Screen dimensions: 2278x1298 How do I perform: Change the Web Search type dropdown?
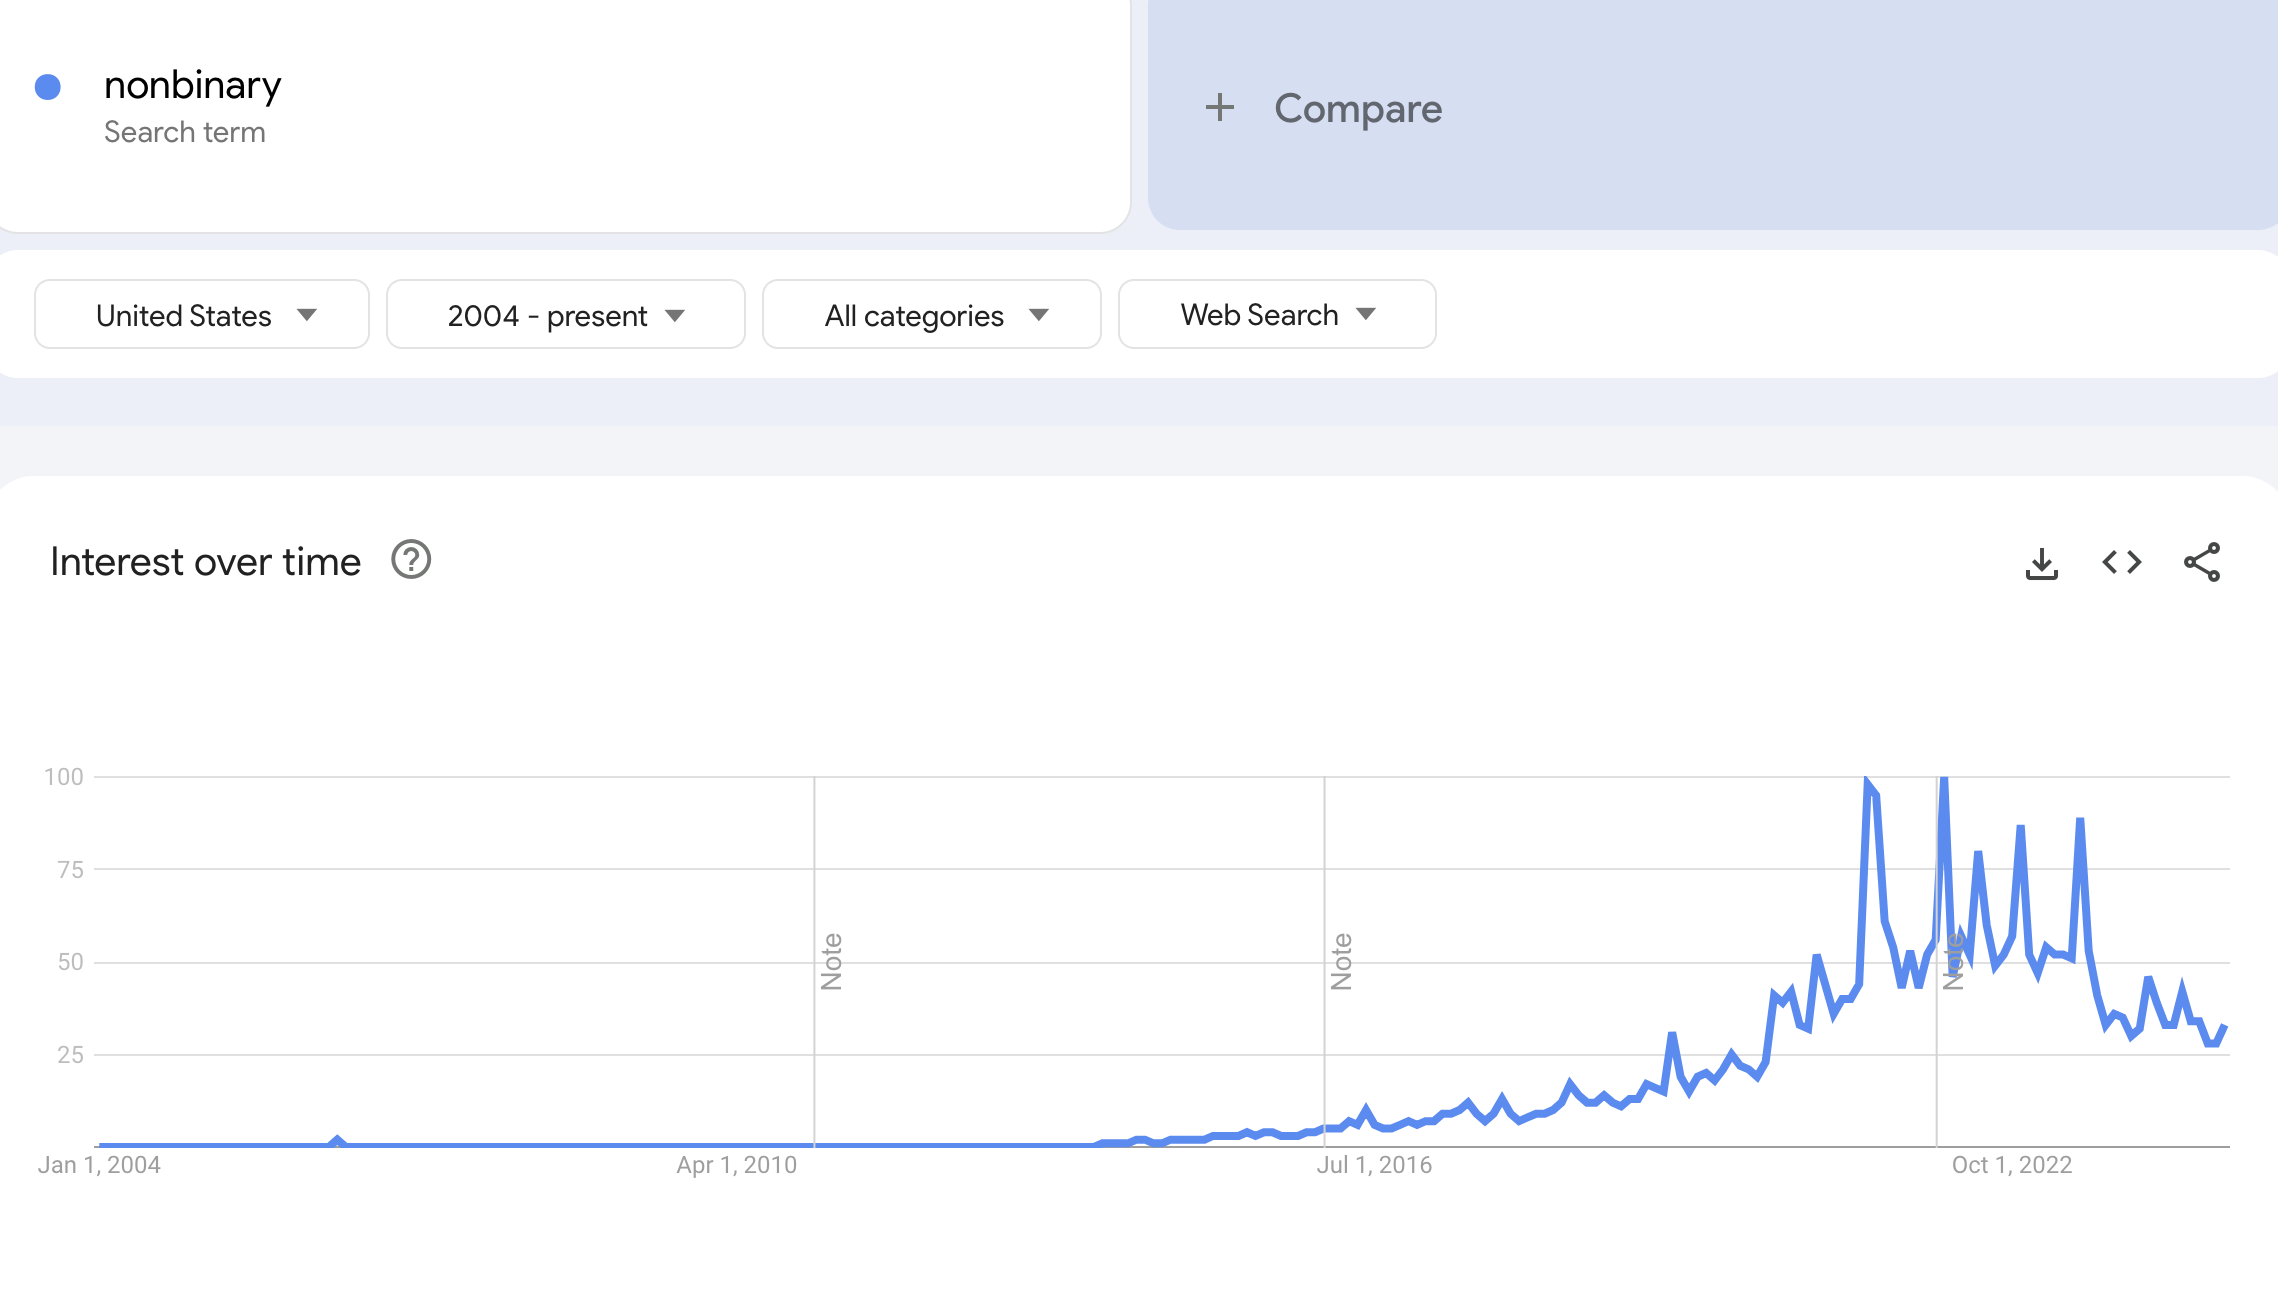[1276, 315]
